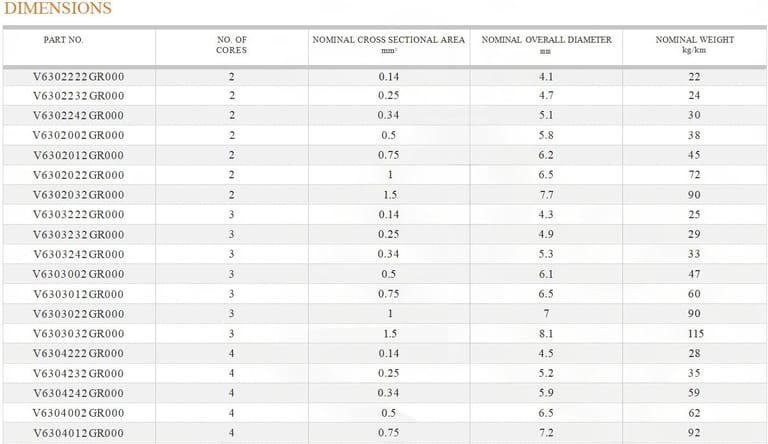Click the PART NO. column header
This screenshot has width=768, height=444.
click(63, 40)
